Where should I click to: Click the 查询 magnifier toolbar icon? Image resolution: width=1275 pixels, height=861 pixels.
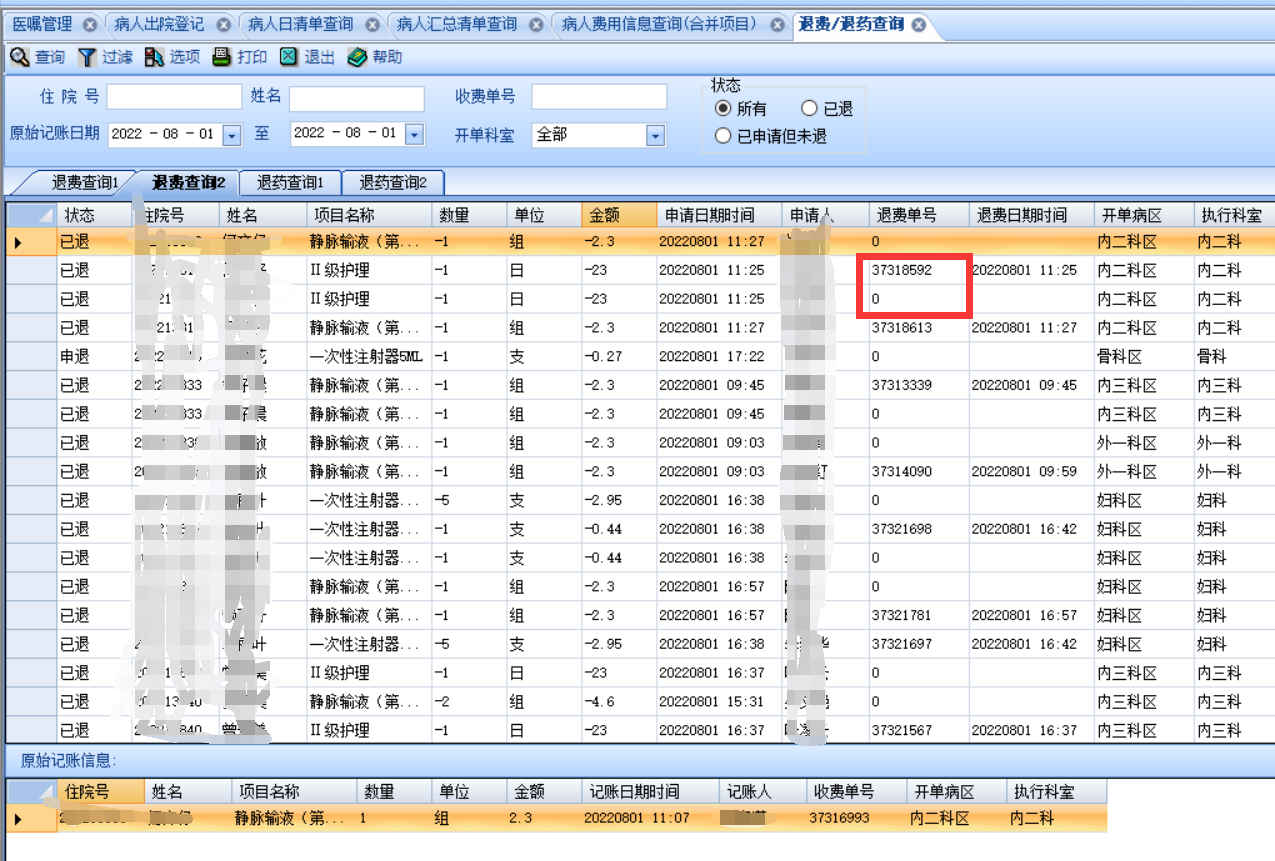click(x=19, y=57)
